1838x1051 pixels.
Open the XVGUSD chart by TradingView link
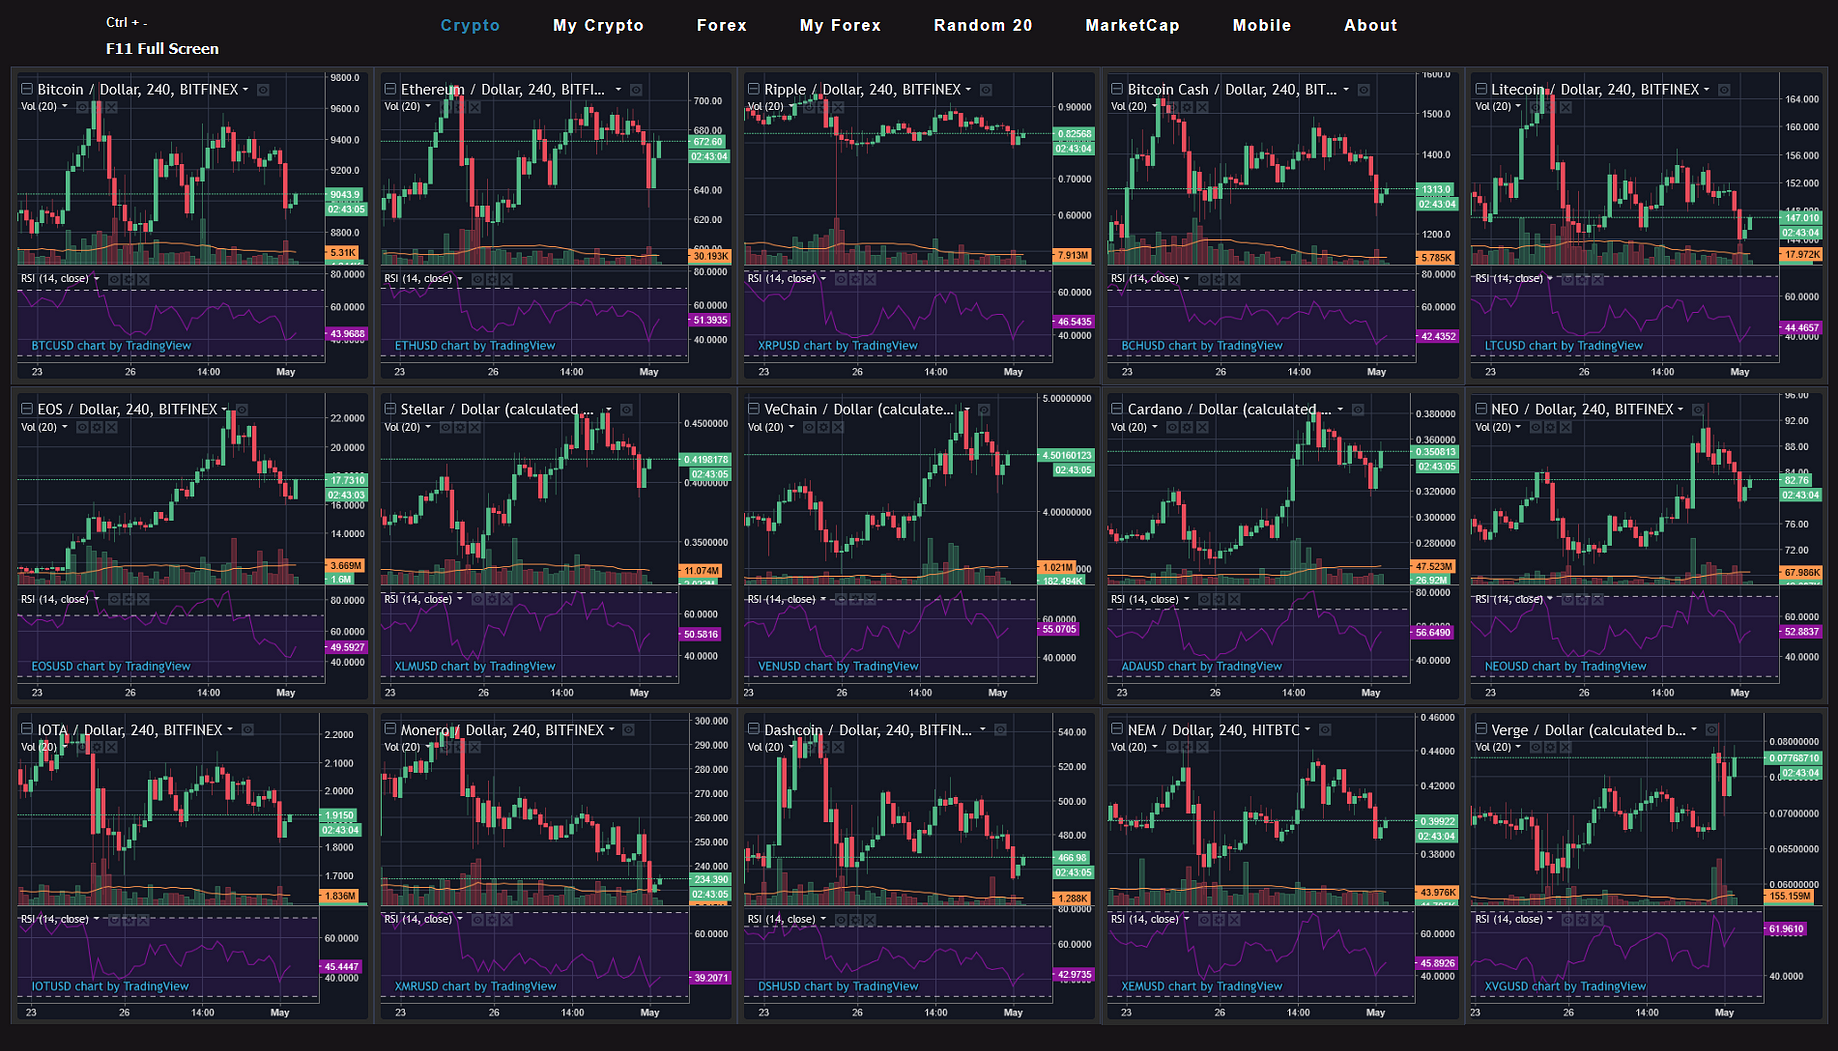coord(1565,987)
